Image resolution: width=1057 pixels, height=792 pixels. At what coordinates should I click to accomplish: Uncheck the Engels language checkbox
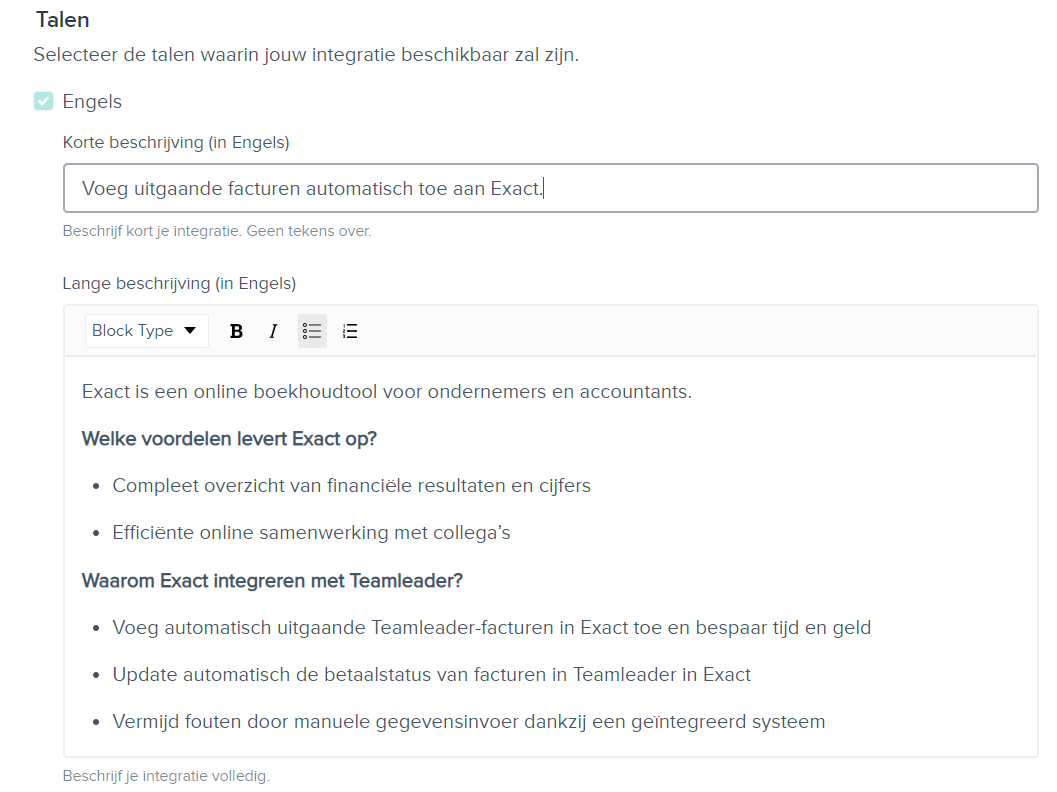coord(43,101)
